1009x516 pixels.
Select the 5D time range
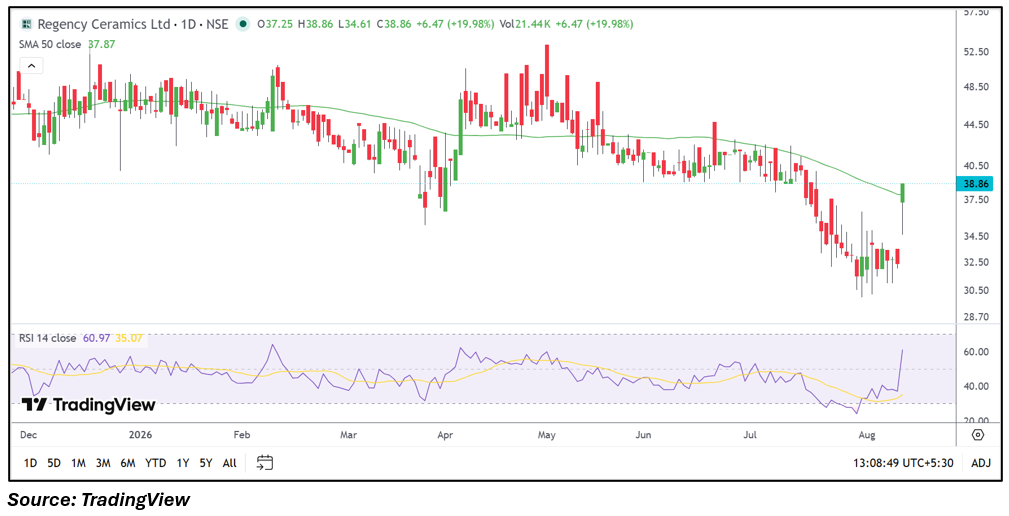(x=53, y=463)
